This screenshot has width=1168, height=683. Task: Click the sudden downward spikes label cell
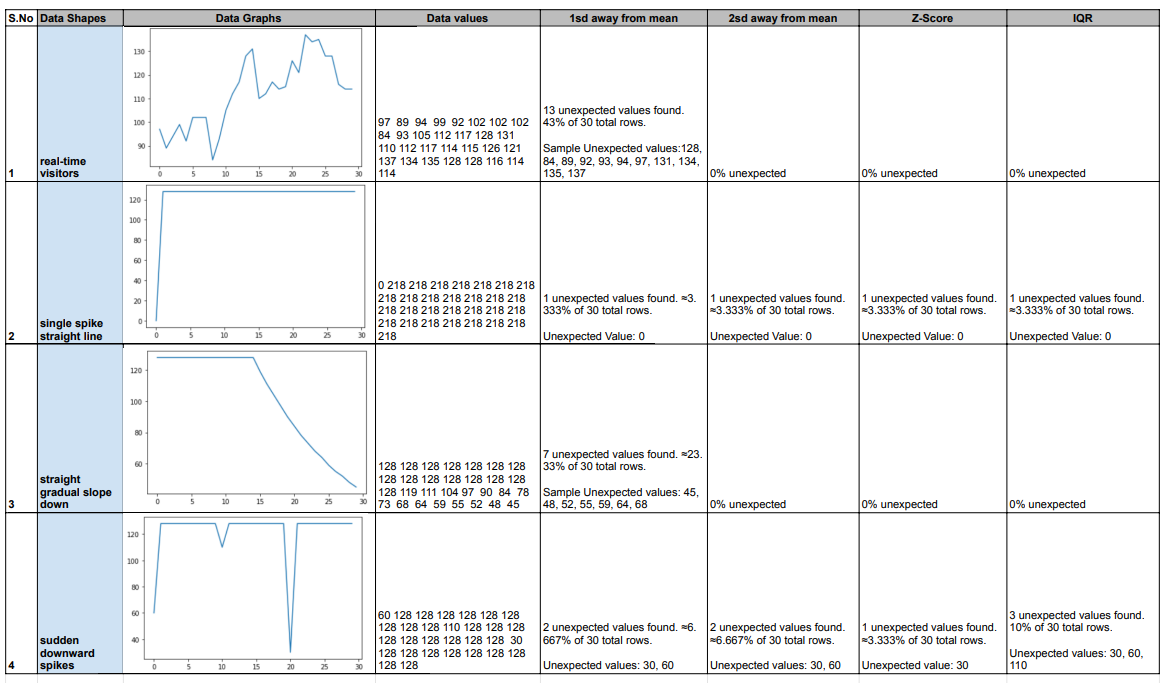point(80,593)
